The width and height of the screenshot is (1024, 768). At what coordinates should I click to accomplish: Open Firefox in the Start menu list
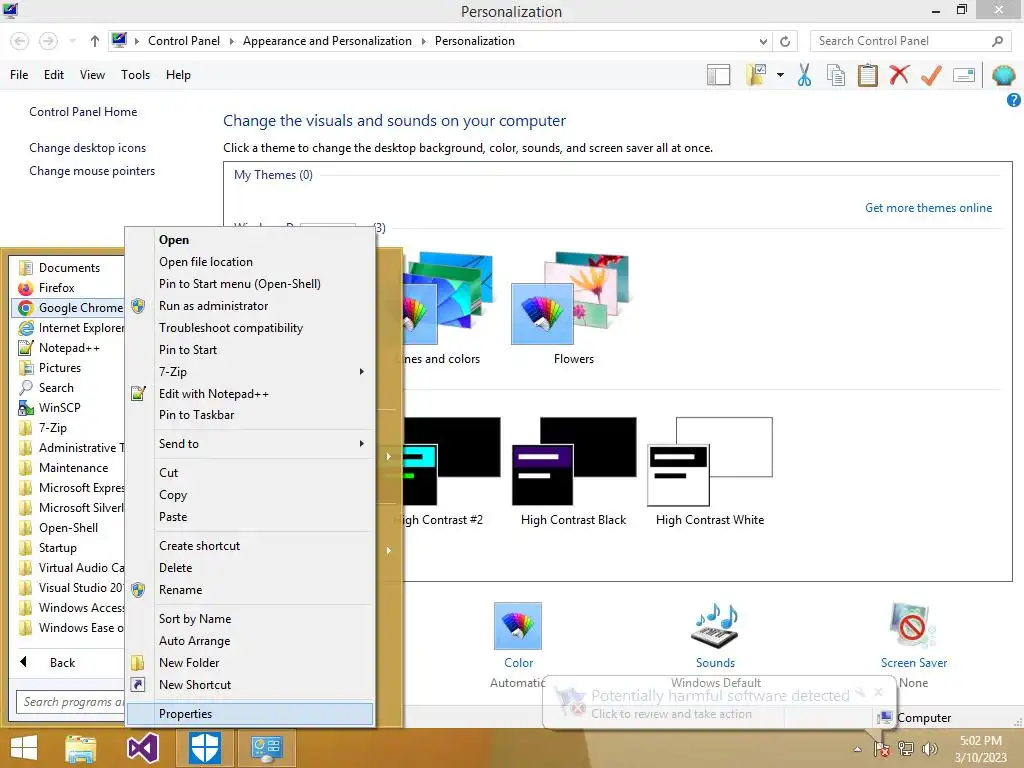coord(56,288)
